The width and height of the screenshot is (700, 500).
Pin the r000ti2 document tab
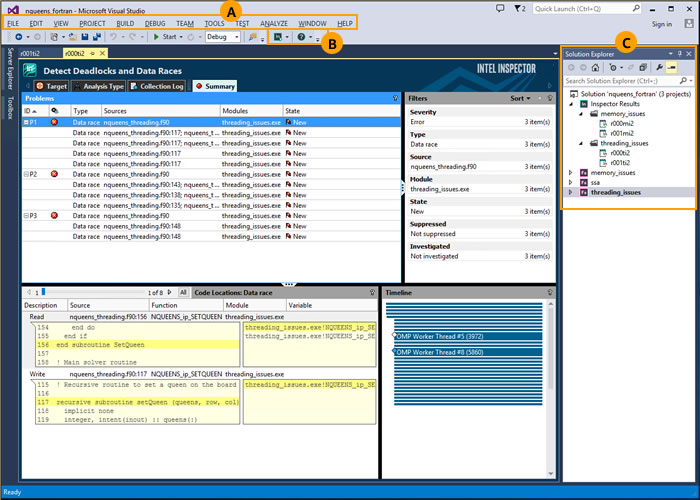pos(92,52)
